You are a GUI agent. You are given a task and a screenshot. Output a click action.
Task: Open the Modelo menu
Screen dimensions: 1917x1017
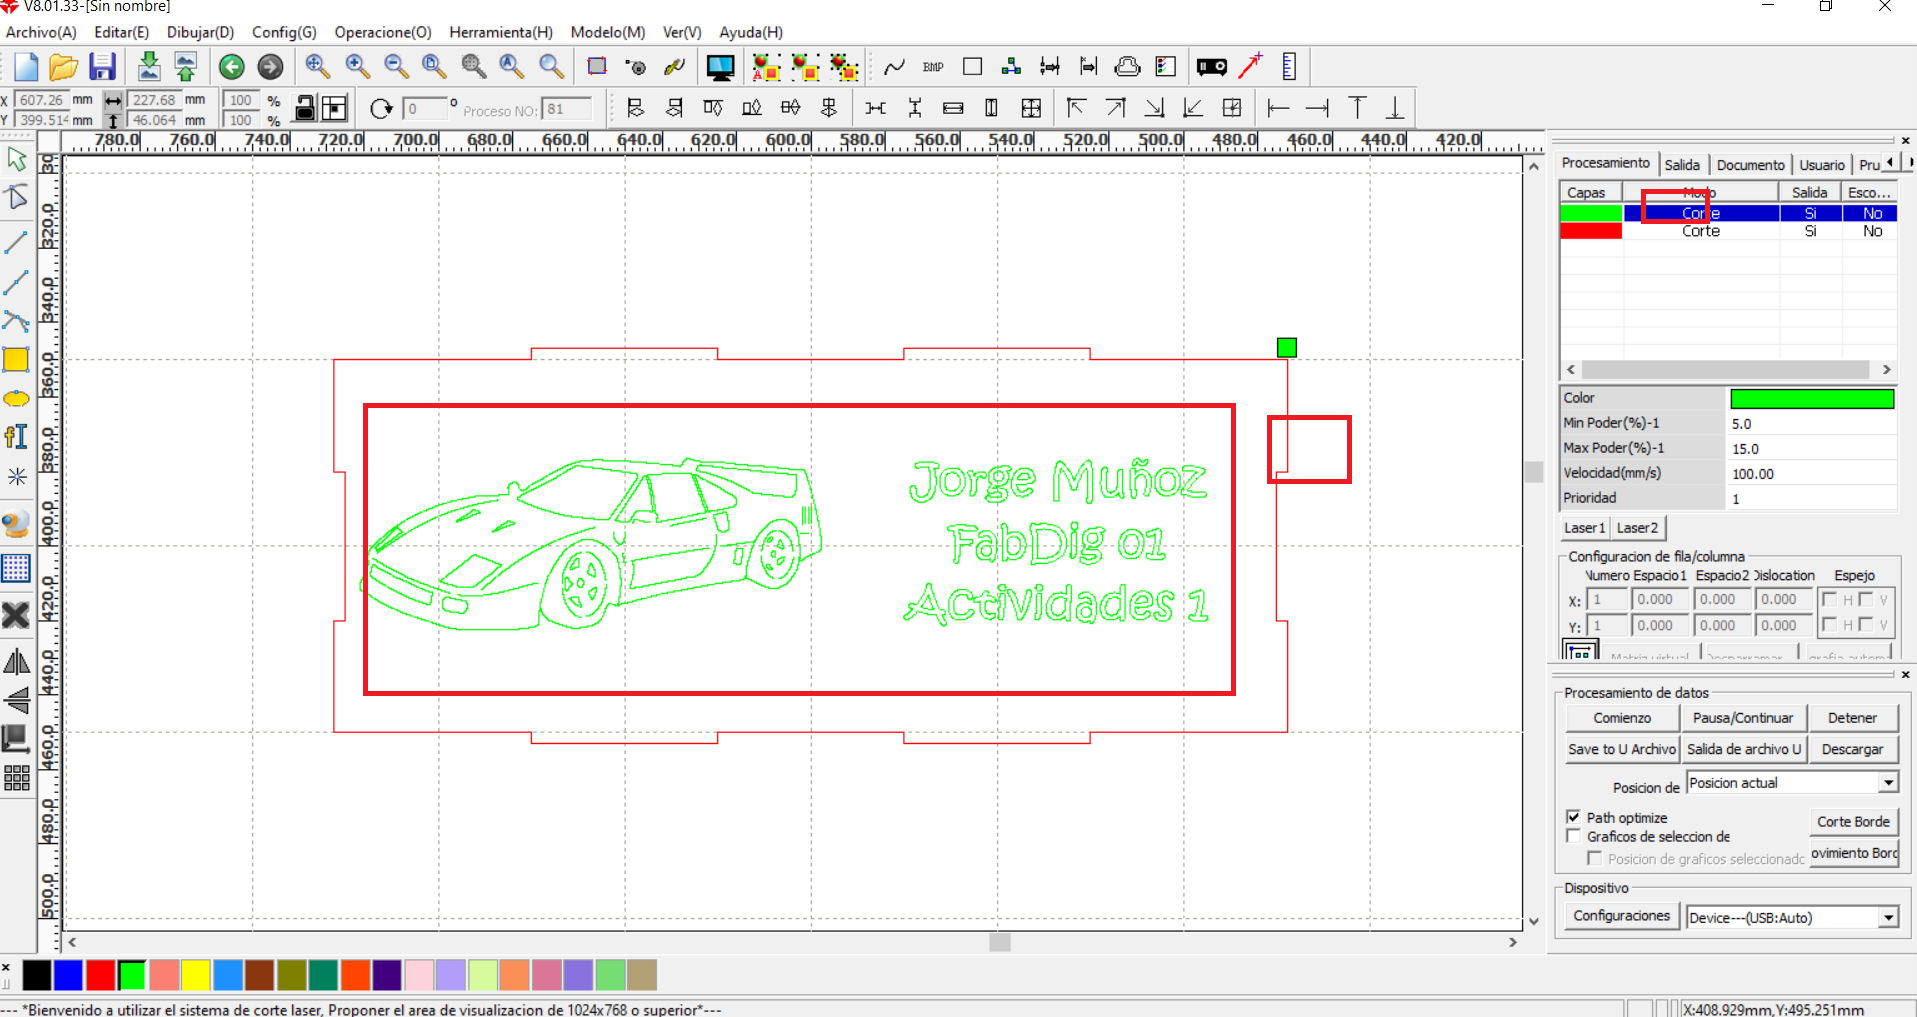(x=608, y=32)
